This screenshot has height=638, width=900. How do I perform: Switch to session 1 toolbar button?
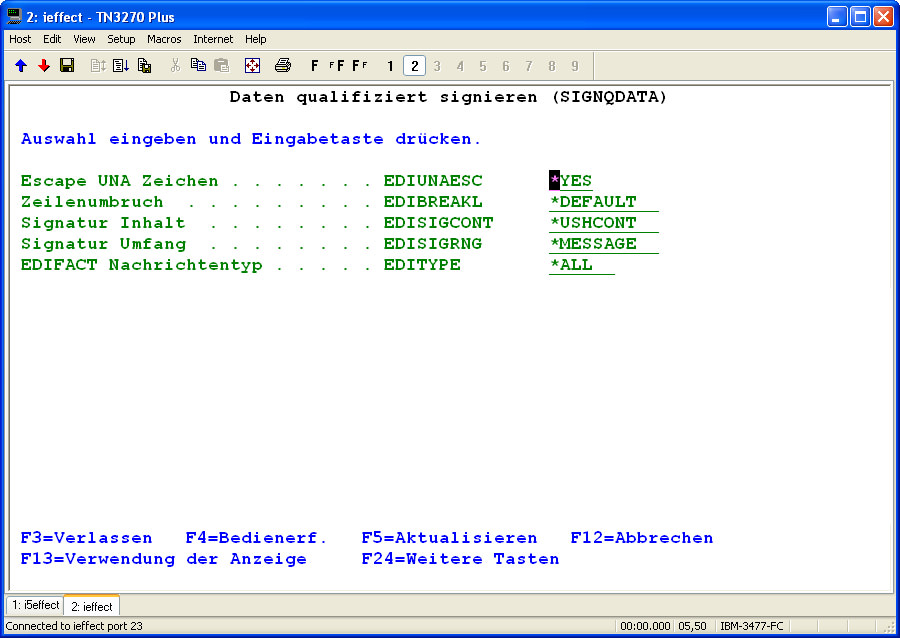[x=390, y=66]
